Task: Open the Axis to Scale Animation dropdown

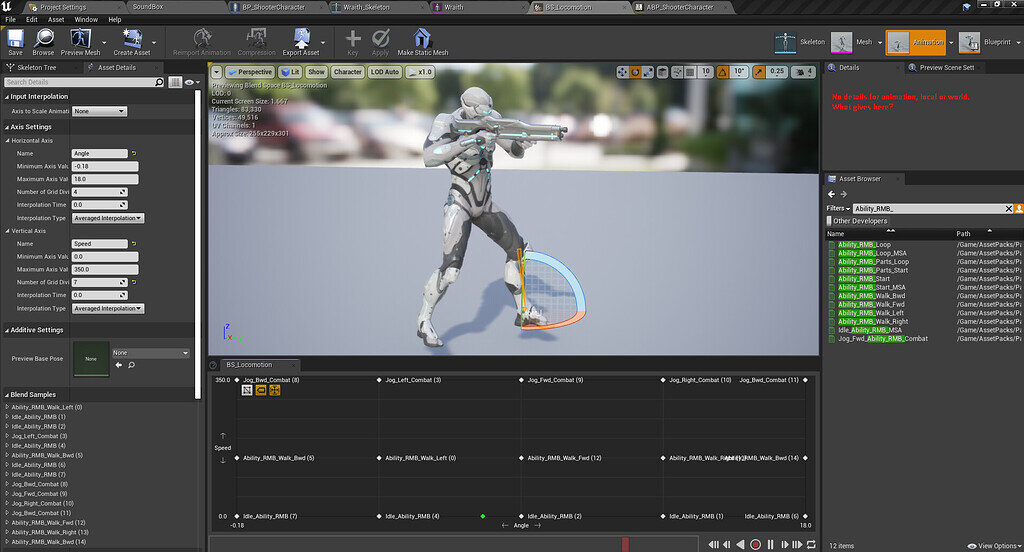Action: pos(99,112)
